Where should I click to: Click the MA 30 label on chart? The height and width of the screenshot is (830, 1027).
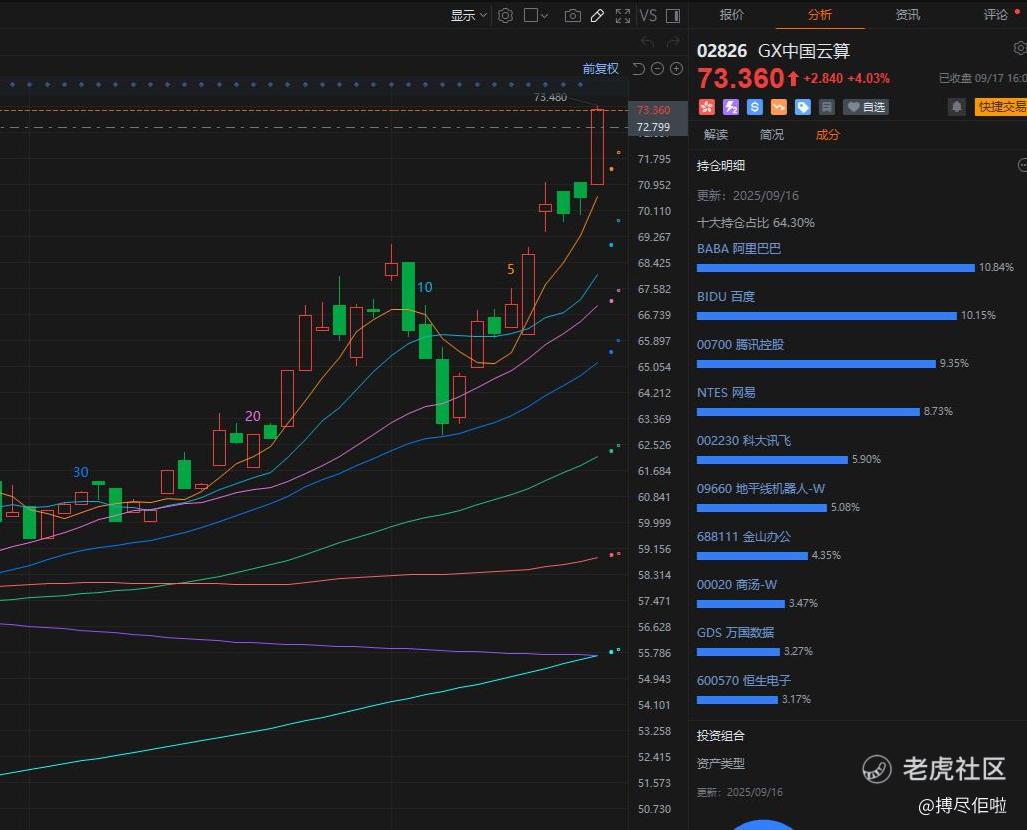[81, 472]
